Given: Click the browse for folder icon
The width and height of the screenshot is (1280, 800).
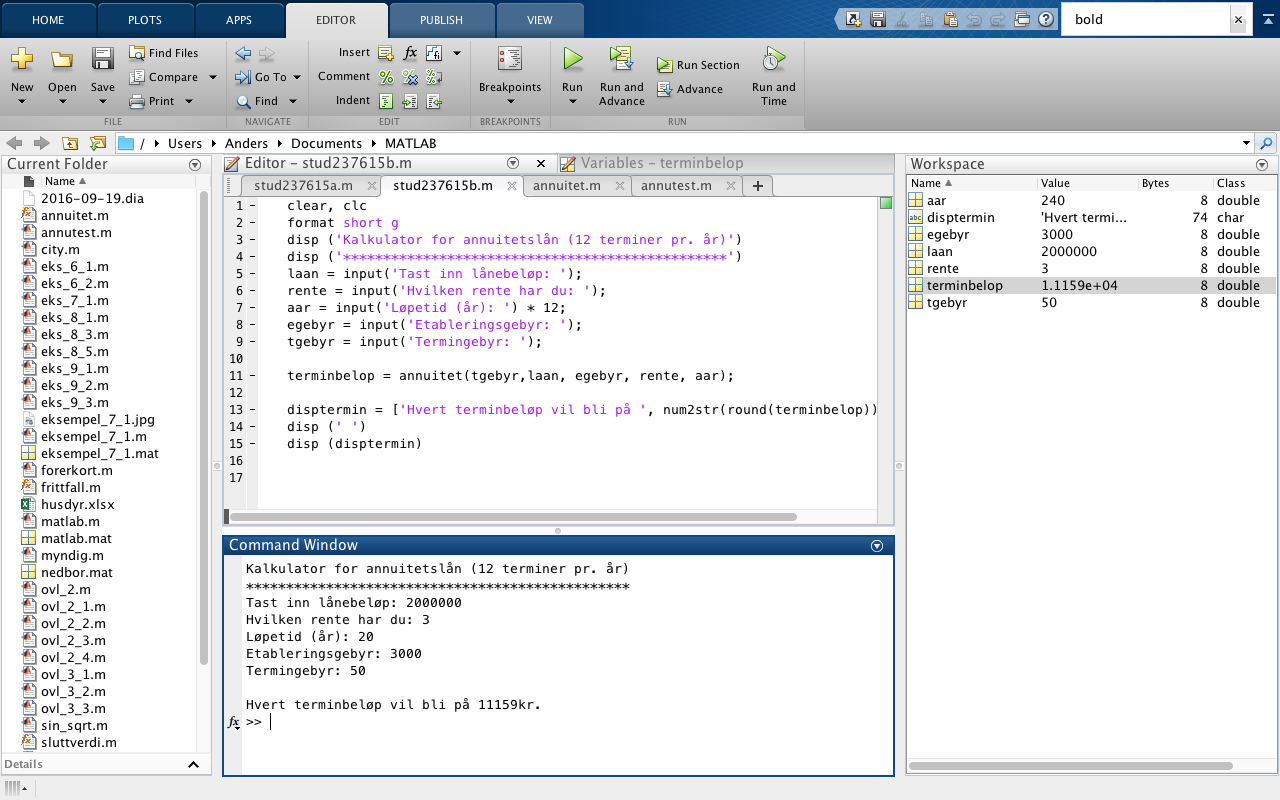Looking at the screenshot, I should (97, 143).
